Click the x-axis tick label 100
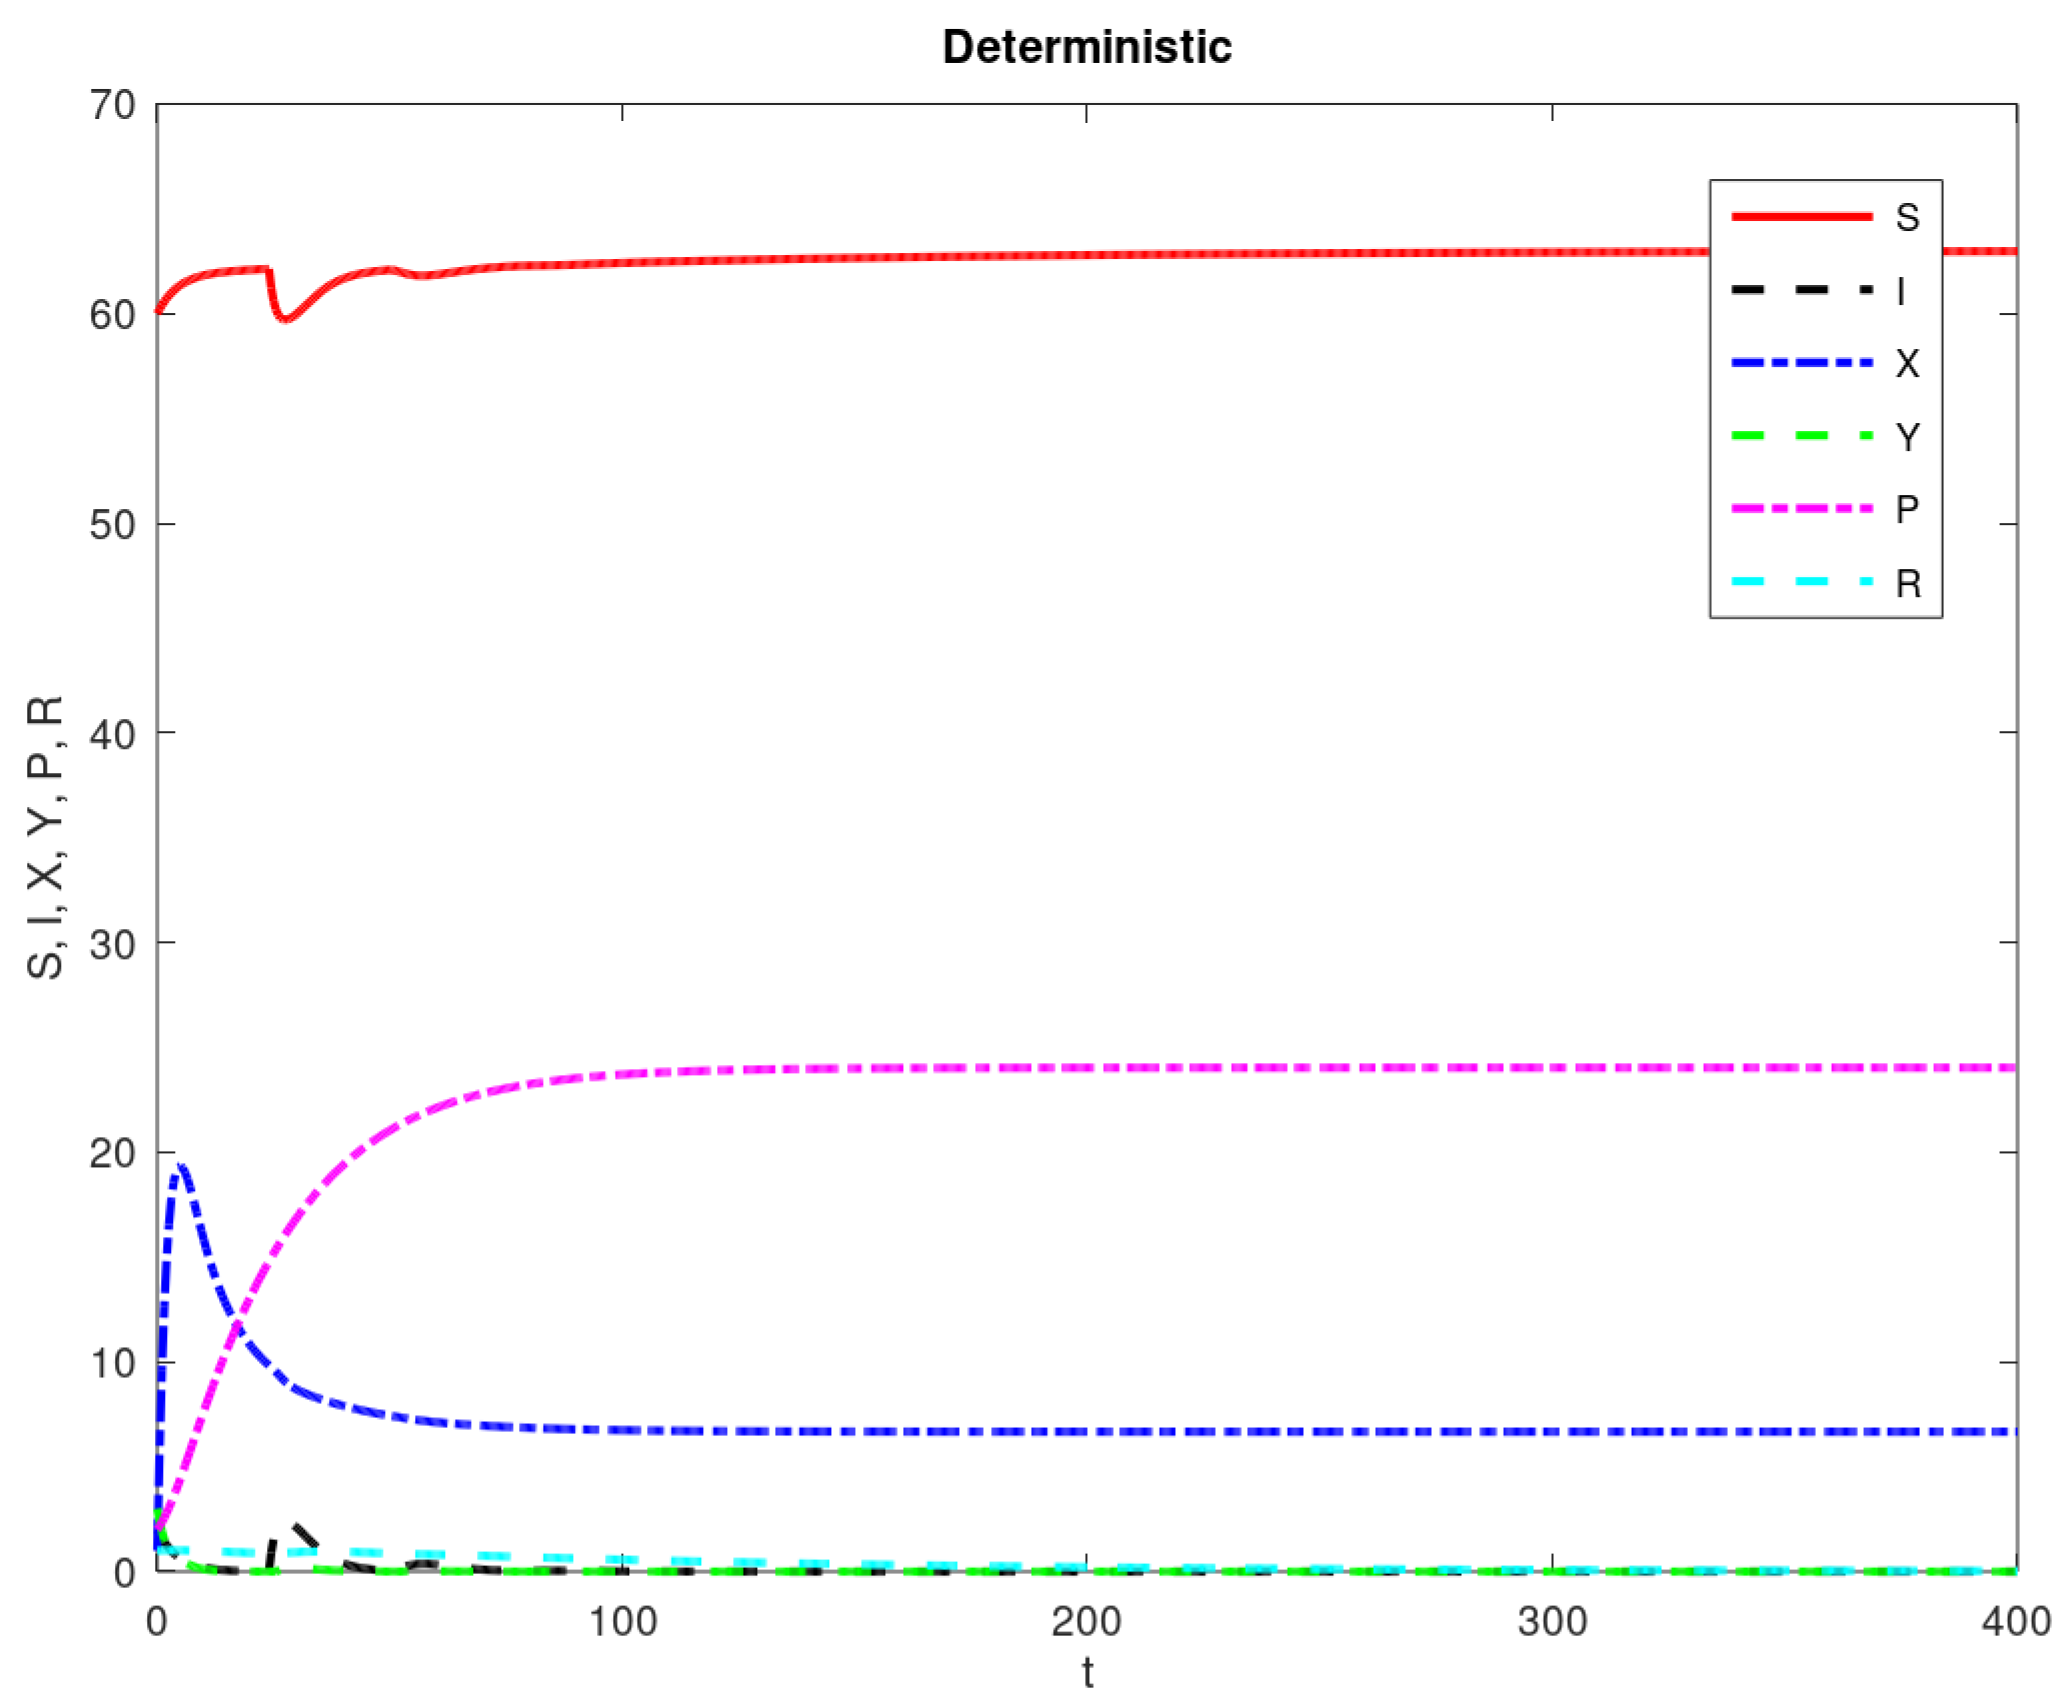Image resolution: width=2071 pixels, height=1707 pixels. 622,1622
